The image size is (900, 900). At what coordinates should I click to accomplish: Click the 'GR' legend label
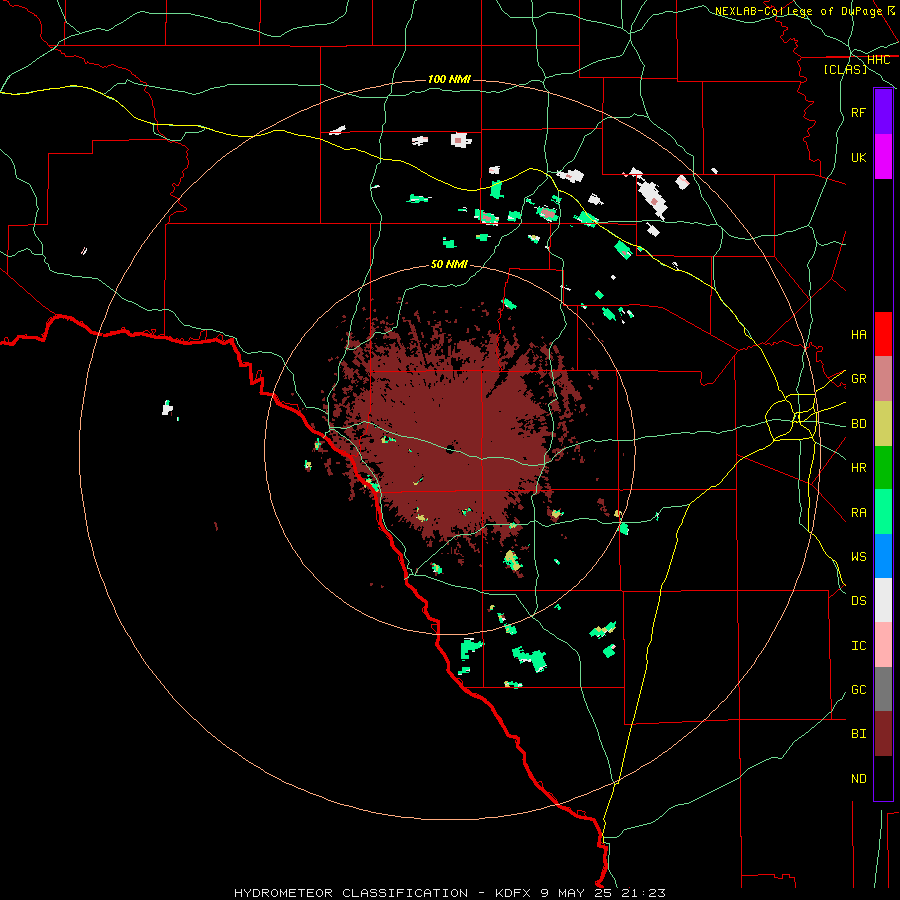tap(858, 379)
